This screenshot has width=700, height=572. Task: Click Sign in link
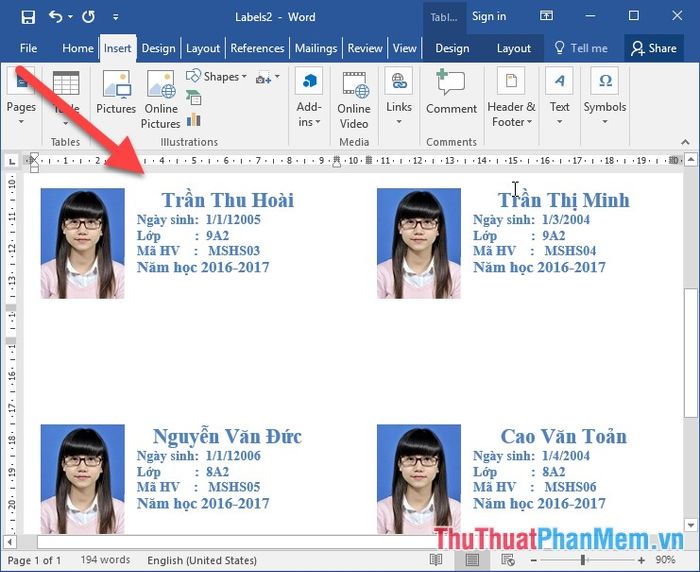(x=489, y=17)
